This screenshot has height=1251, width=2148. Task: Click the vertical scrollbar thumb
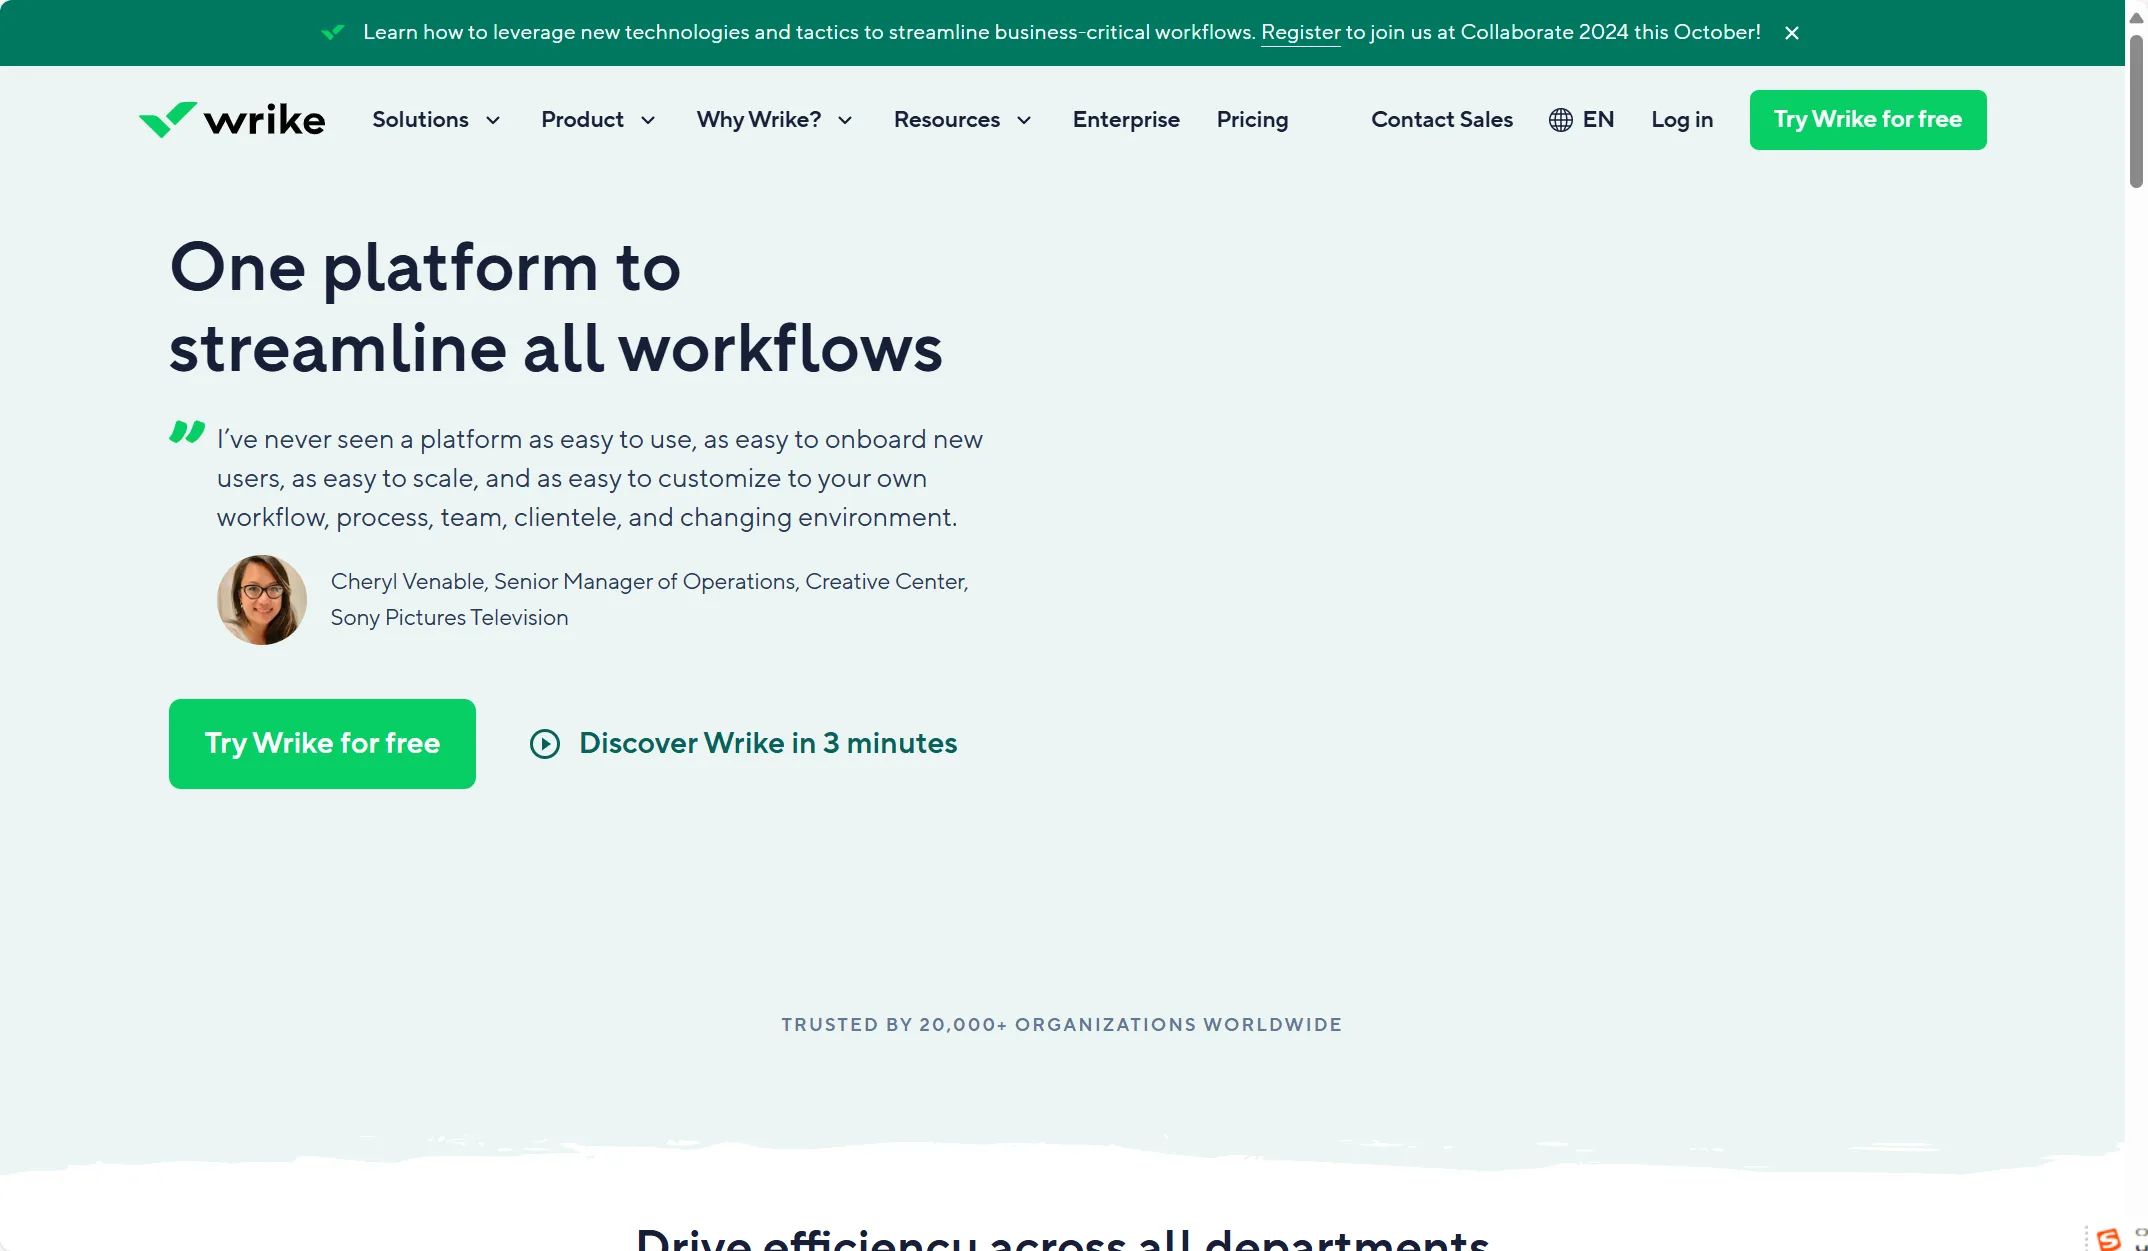(2136, 110)
